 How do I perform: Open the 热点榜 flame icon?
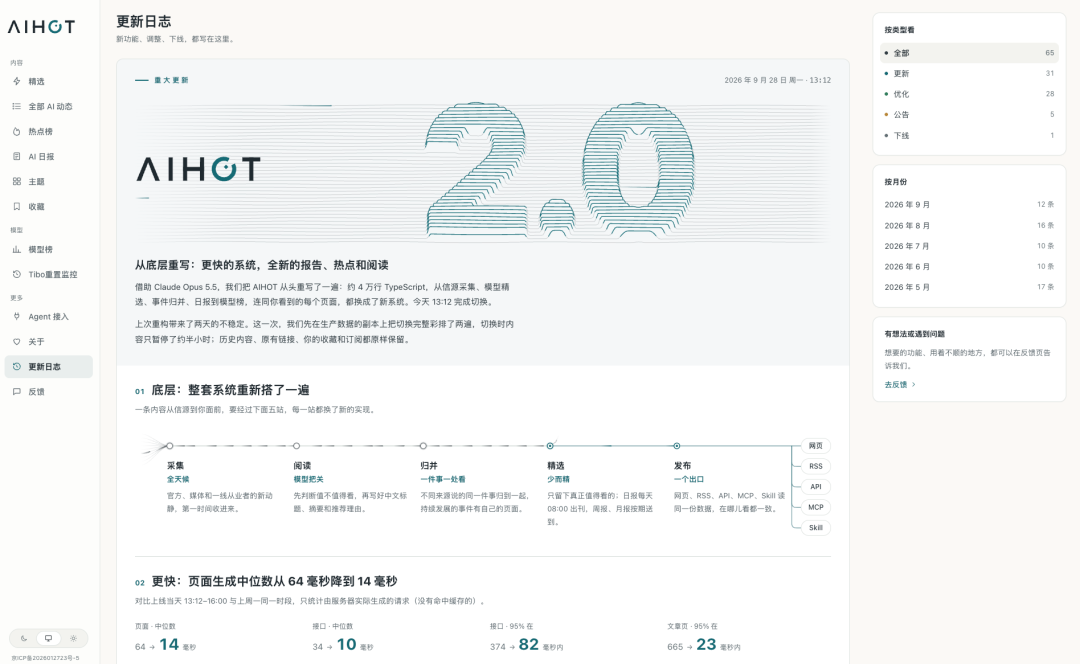tap(17, 132)
